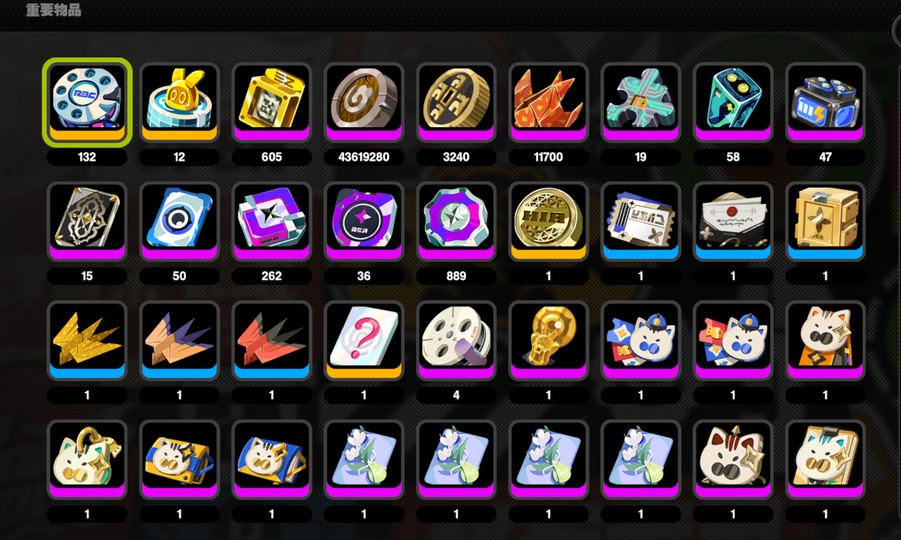Viewport: 901px width, 540px height.
Task: Select the highlighted RAC disc item showing 132
Action: (x=87, y=102)
